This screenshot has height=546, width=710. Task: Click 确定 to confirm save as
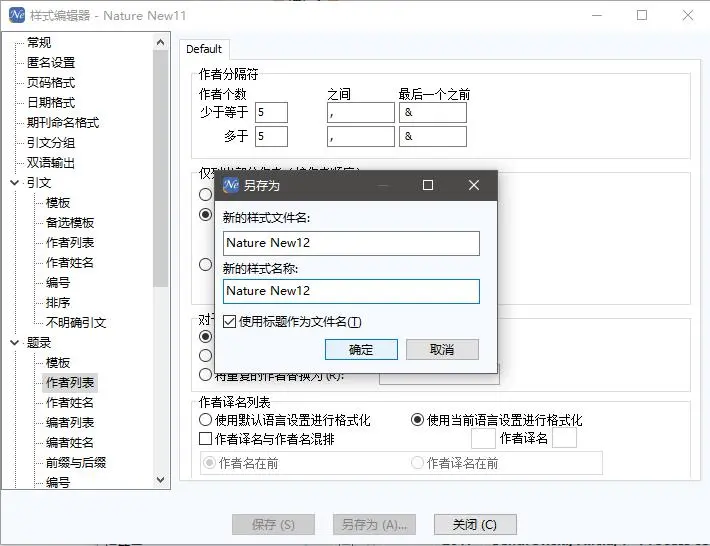tap(361, 350)
